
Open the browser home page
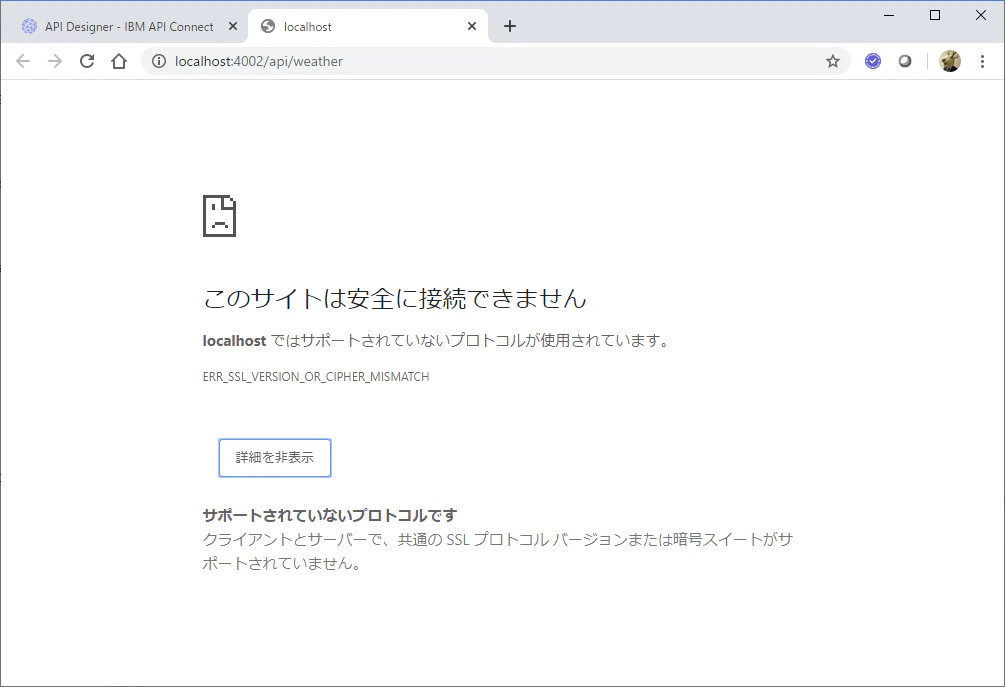pos(119,61)
